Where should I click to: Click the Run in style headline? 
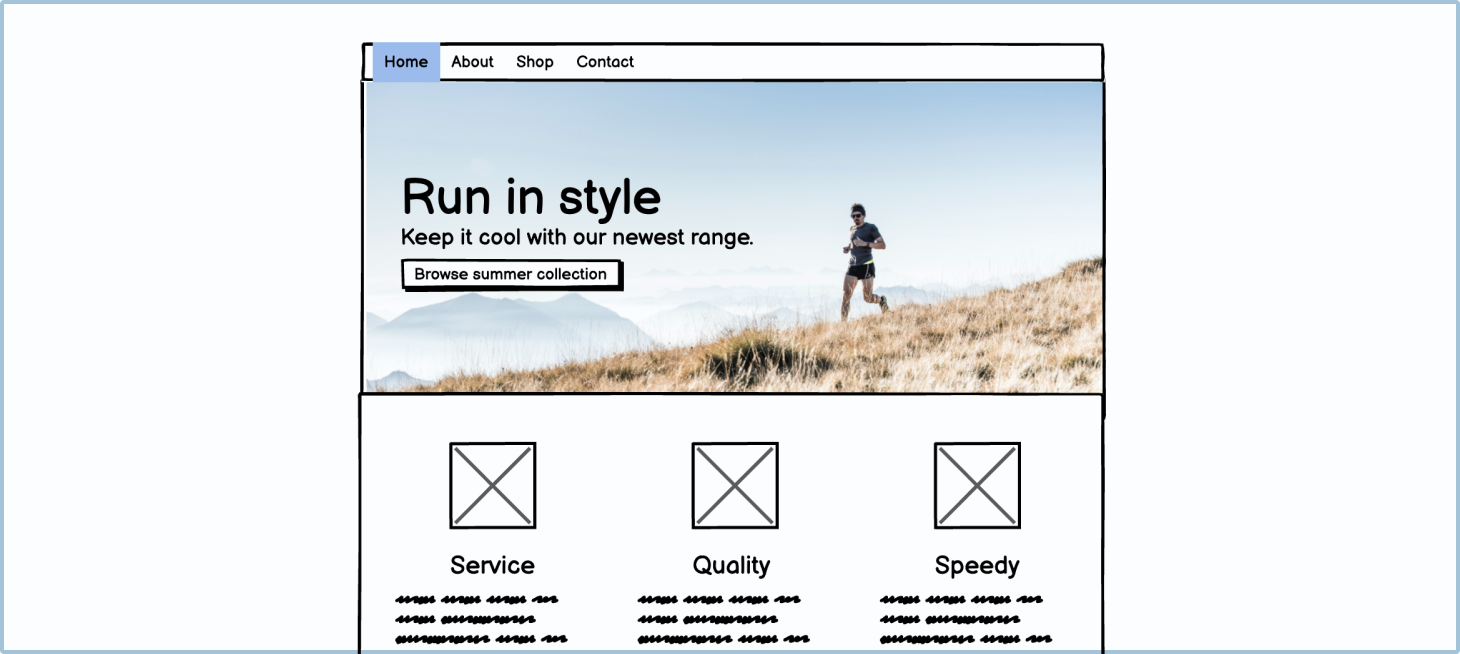(530, 197)
